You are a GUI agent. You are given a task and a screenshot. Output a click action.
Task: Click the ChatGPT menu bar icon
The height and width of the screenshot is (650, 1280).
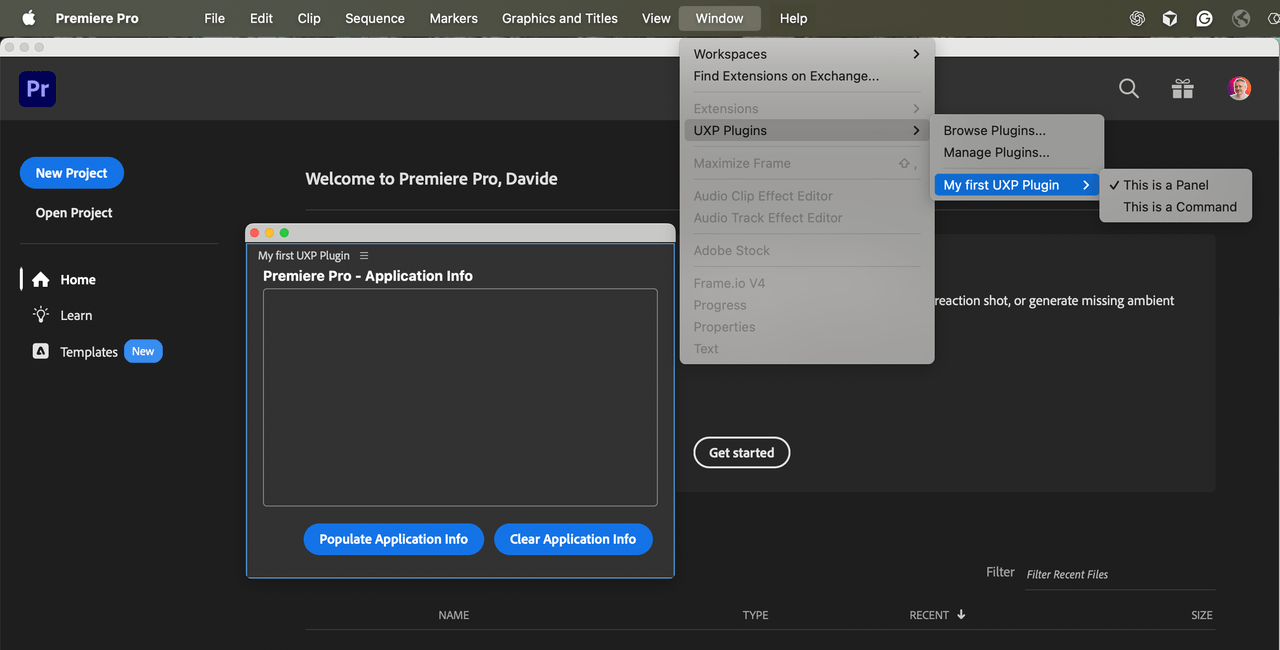click(x=1136, y=18)
